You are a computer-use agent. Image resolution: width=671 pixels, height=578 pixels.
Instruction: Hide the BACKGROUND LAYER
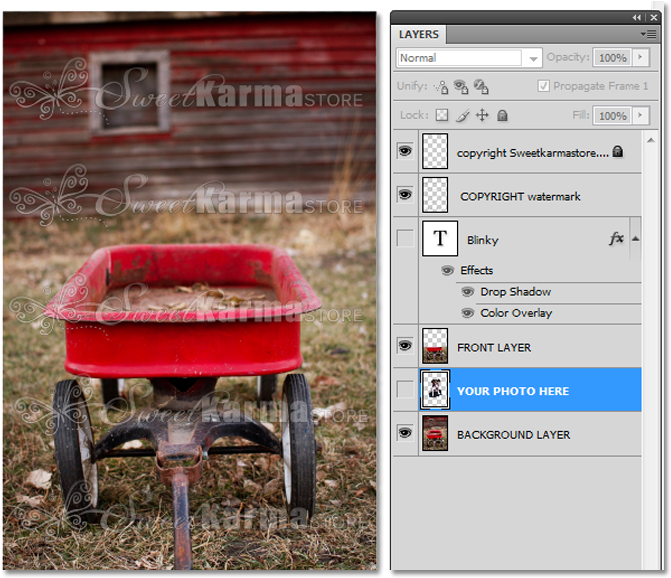pyautogui.click(x=405, y=433)
